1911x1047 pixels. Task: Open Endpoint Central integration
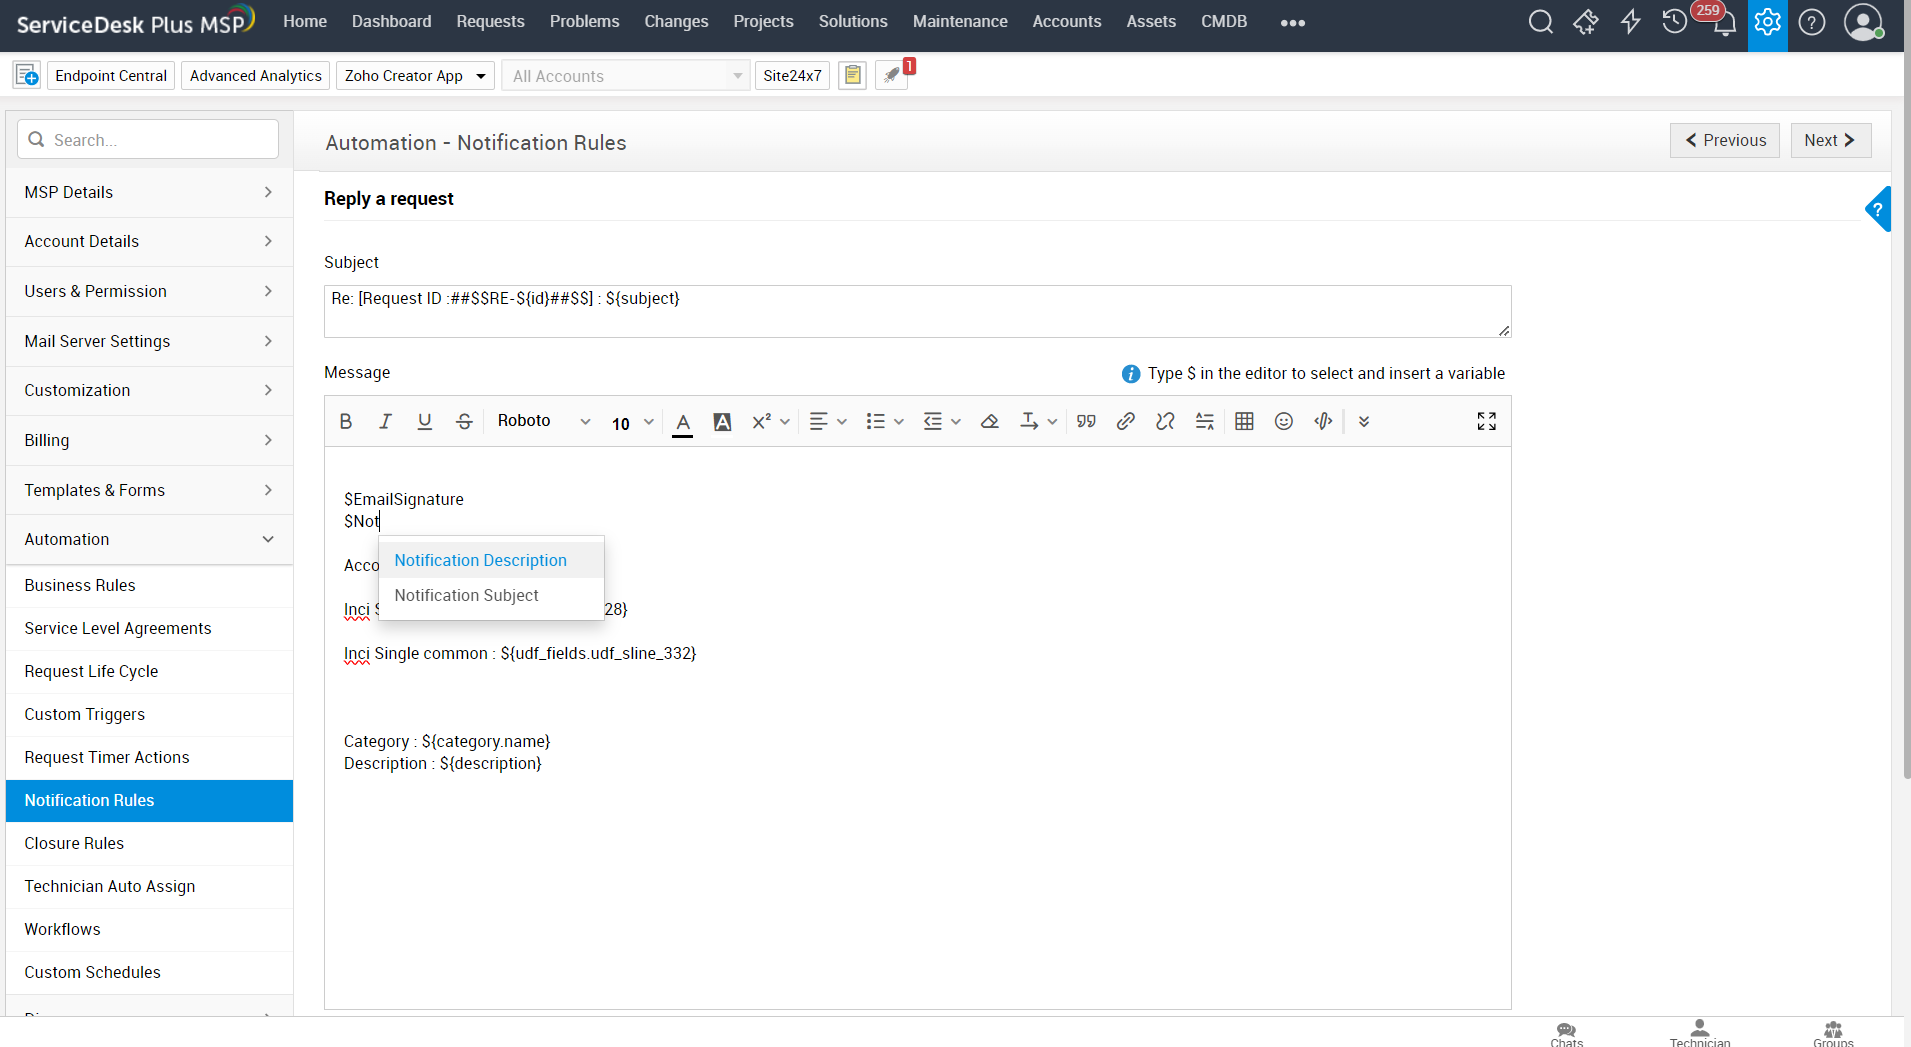pos(111,75)
